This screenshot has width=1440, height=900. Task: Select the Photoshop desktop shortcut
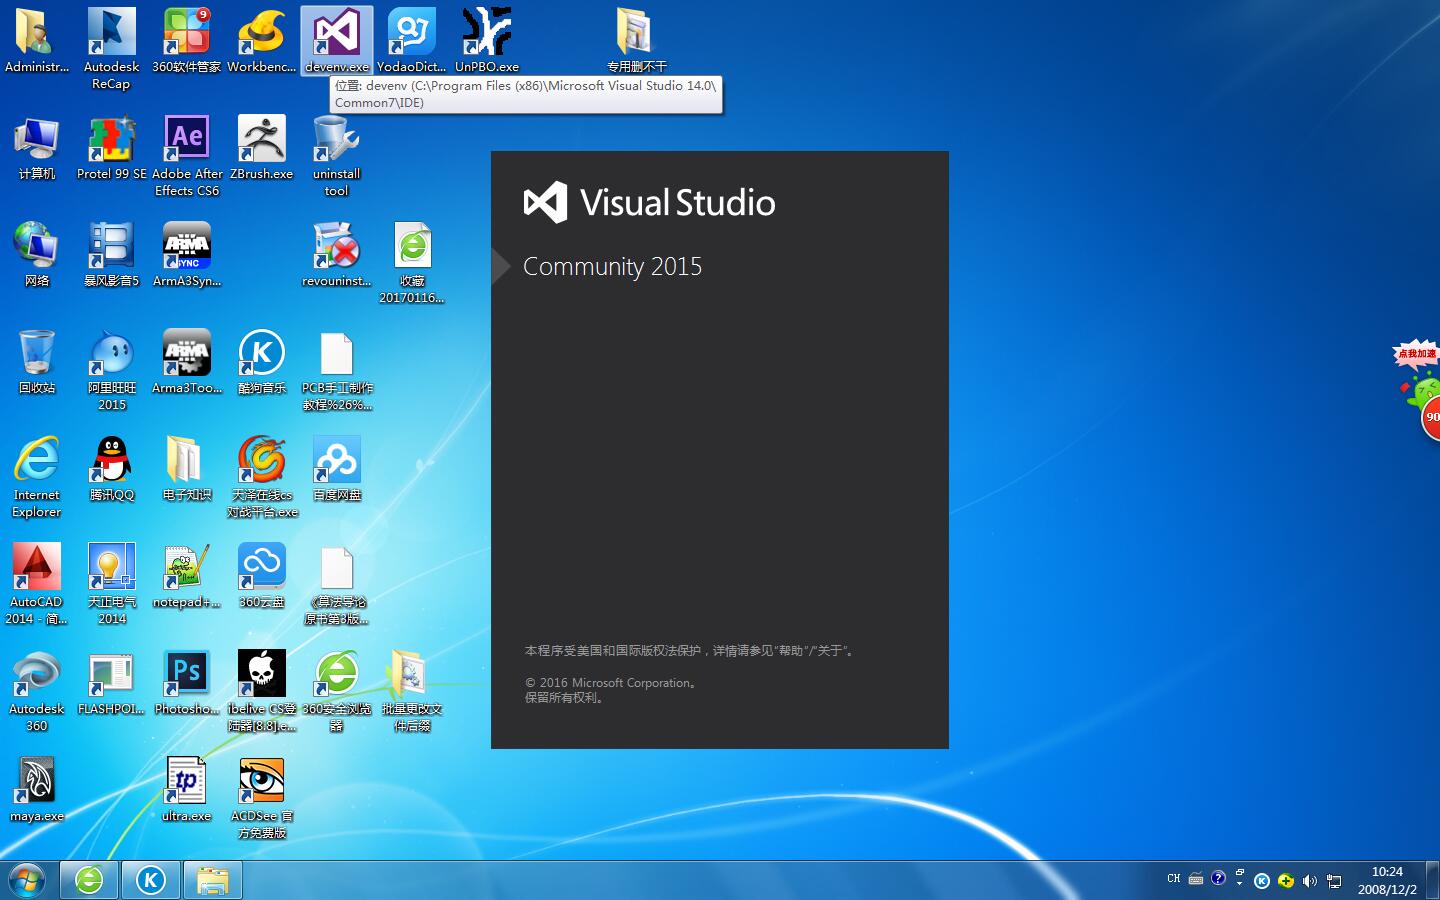[187, 683]
